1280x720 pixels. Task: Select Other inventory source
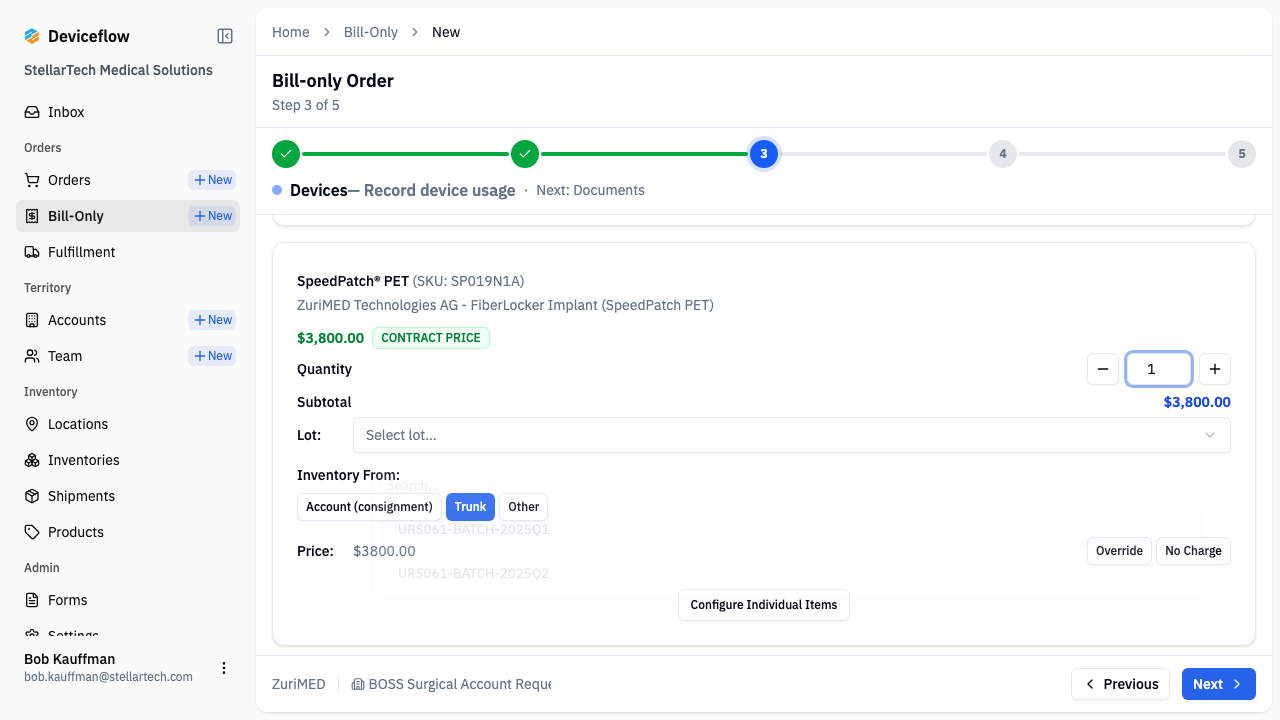524,507
